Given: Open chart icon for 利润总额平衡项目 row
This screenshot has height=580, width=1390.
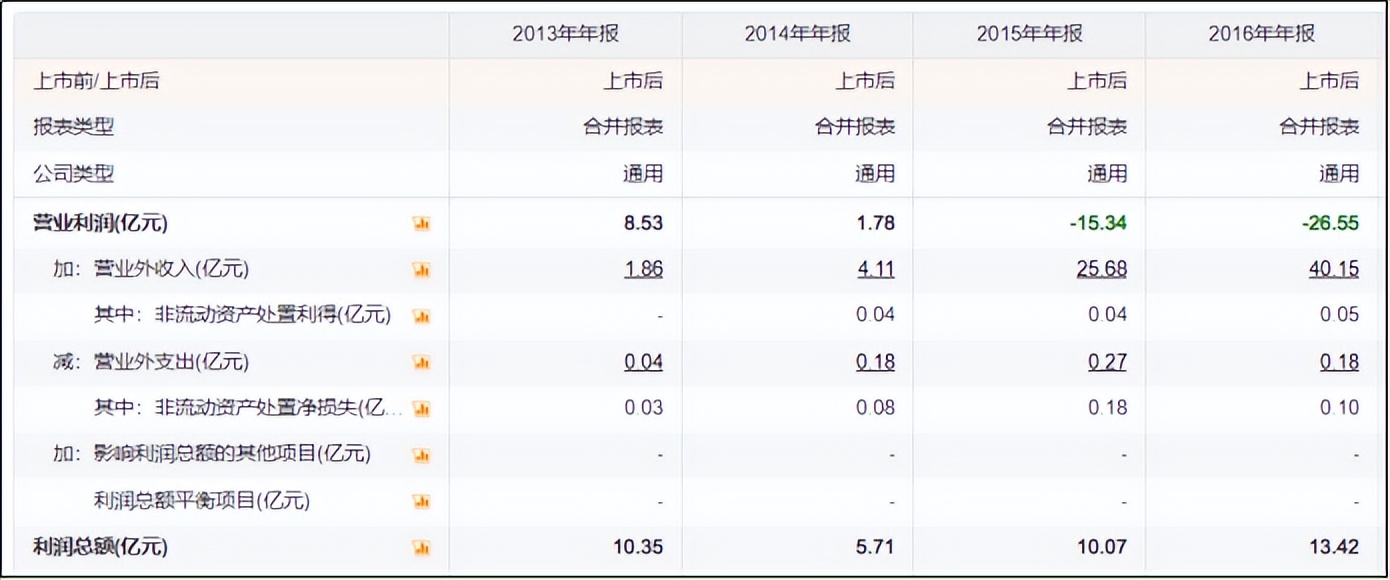Looking at the screenshot, I should click(x=421, y=501).
